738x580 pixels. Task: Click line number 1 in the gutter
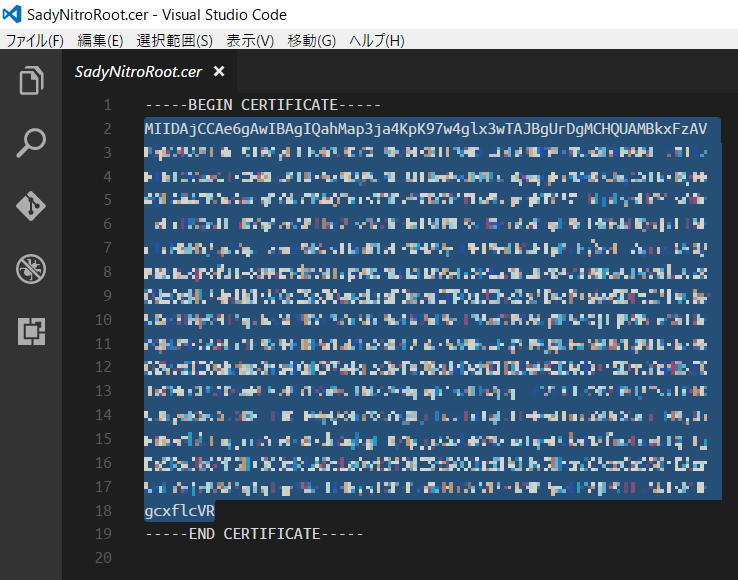[x=108, y=105]
